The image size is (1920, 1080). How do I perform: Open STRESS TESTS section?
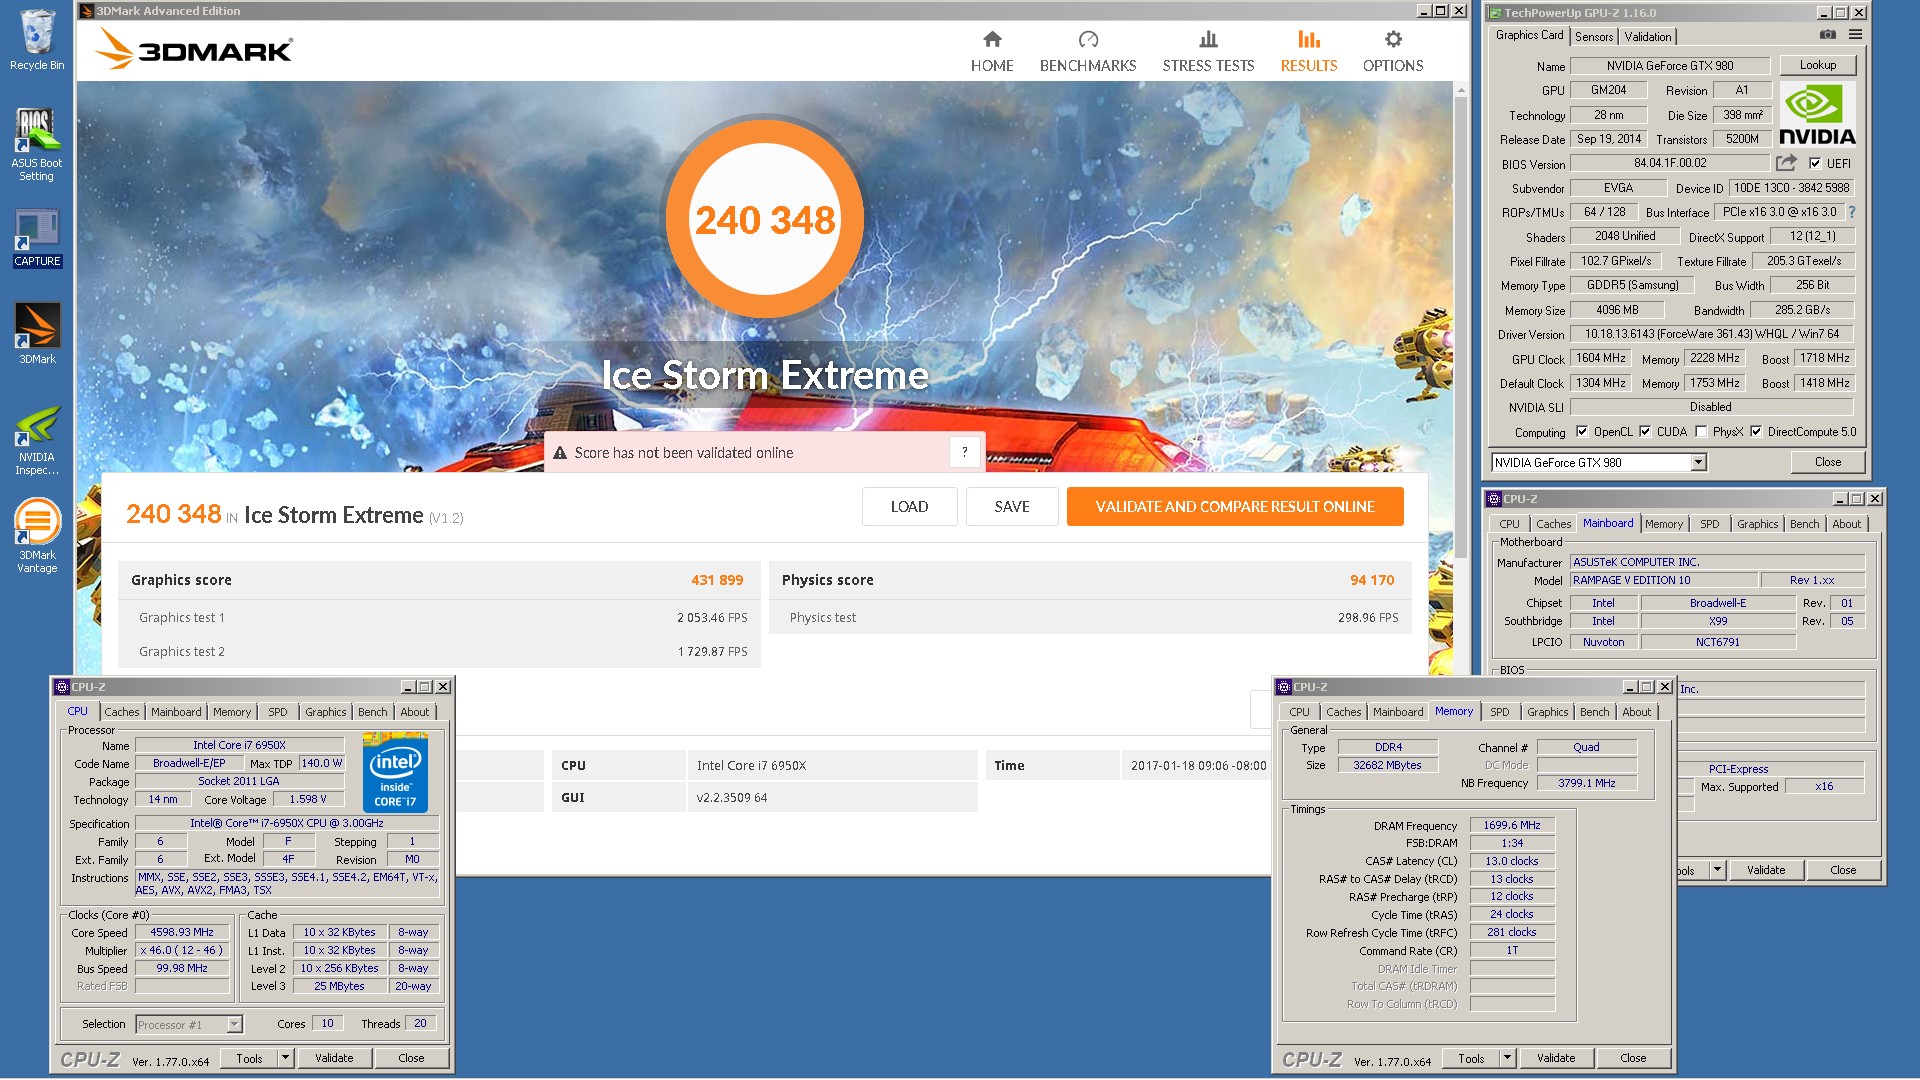(x=1208, y=51)
